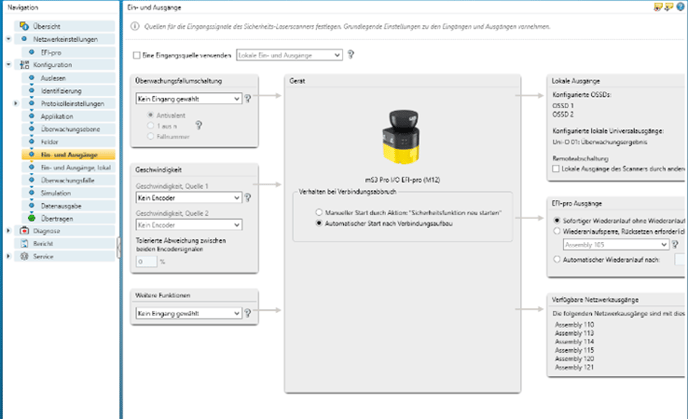Select 'Manueller Start durch Aktion' radio button
688x419 pixels.
318,213
